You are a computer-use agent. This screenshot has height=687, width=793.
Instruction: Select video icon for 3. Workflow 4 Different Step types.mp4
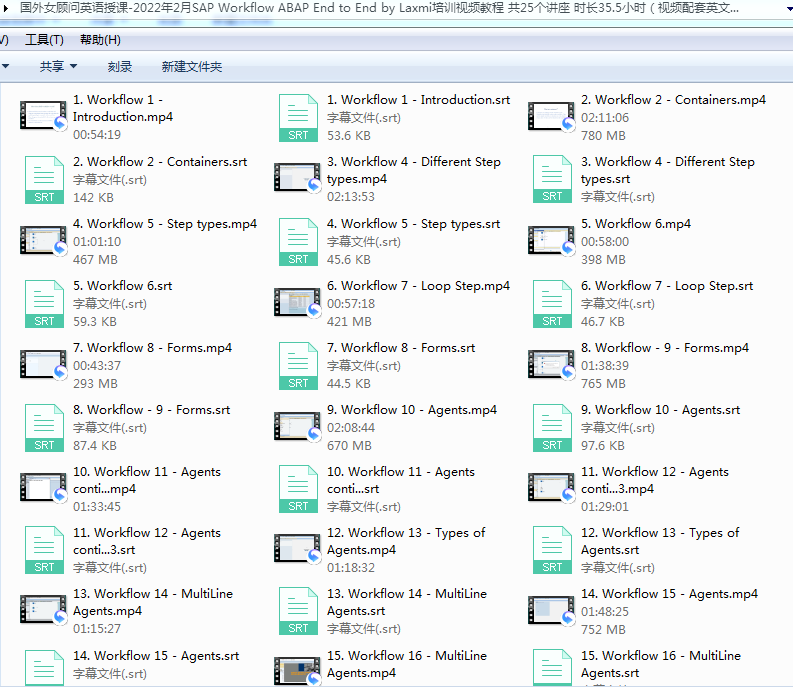point(297,177)
